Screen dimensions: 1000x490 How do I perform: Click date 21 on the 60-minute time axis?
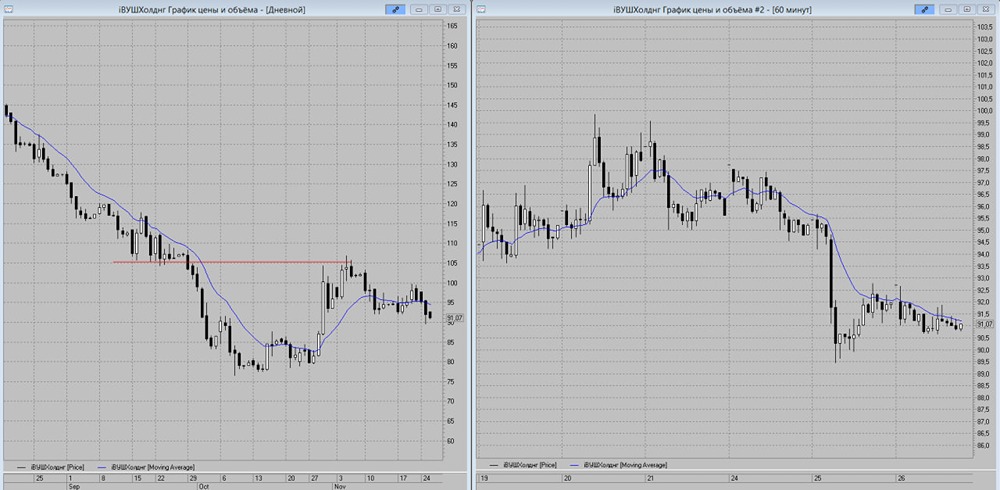click(651, 478)
